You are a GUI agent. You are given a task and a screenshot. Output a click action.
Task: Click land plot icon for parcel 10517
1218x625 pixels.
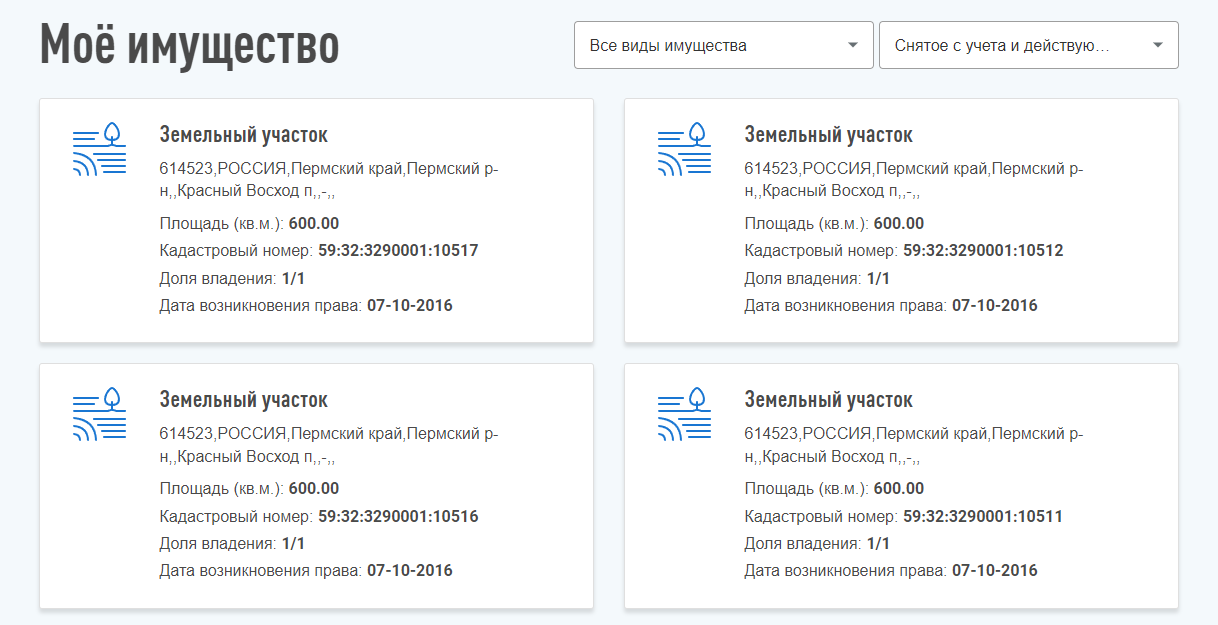pos(100,149)
